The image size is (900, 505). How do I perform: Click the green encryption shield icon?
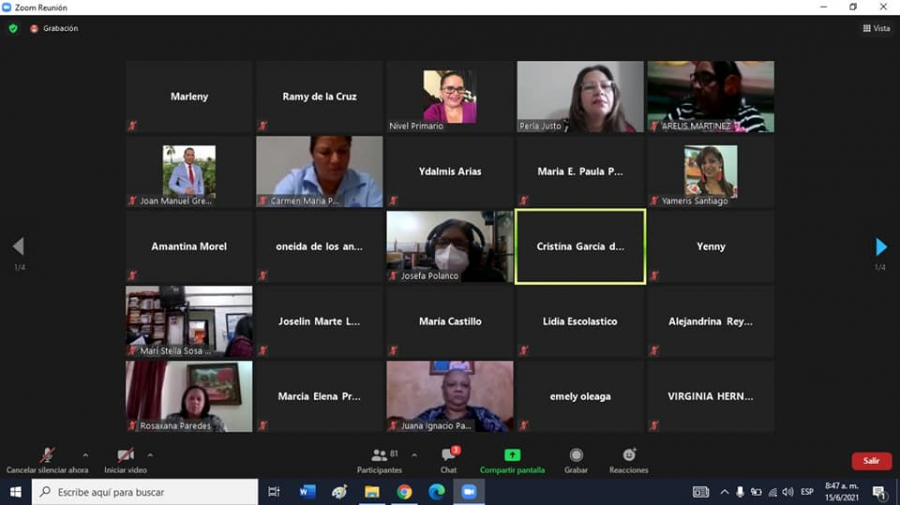point(13,28)
